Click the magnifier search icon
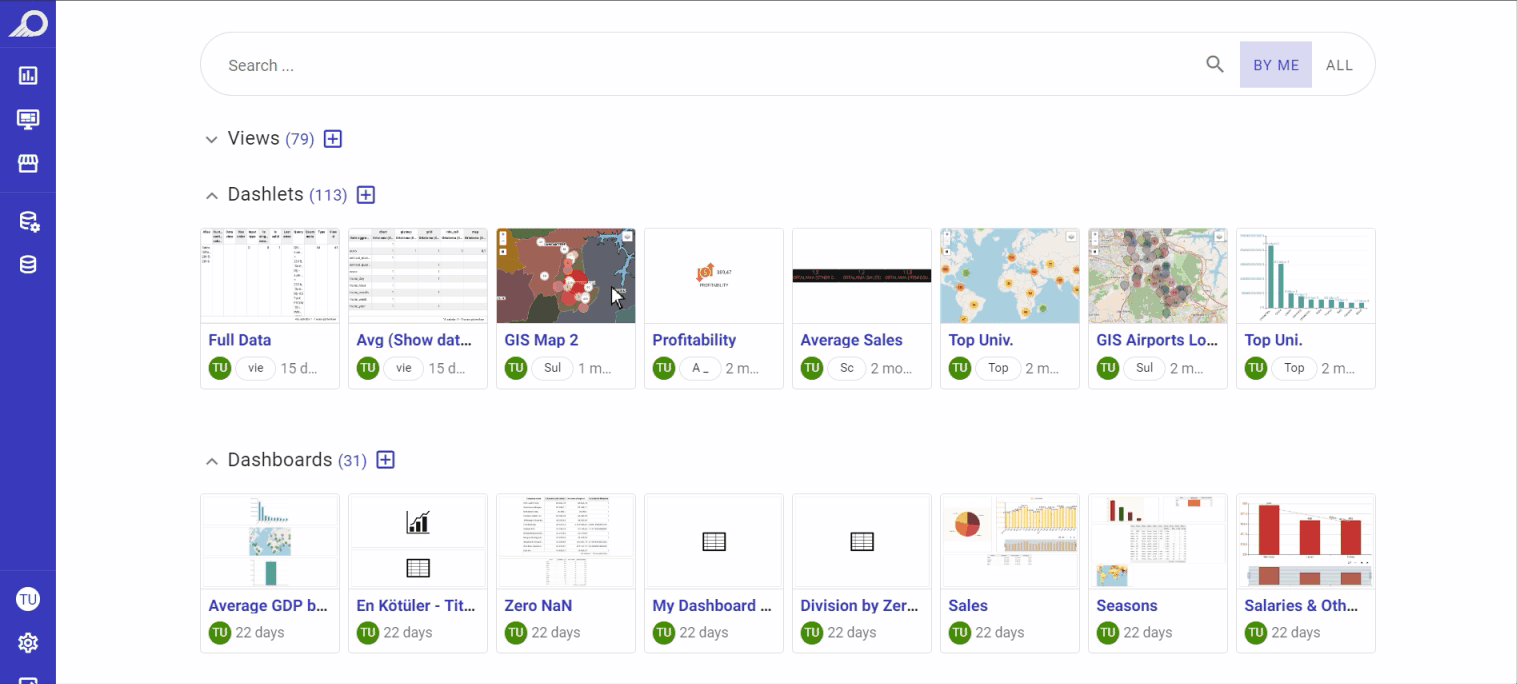This screenshot has height=684, width=1517. [1215, 65]
